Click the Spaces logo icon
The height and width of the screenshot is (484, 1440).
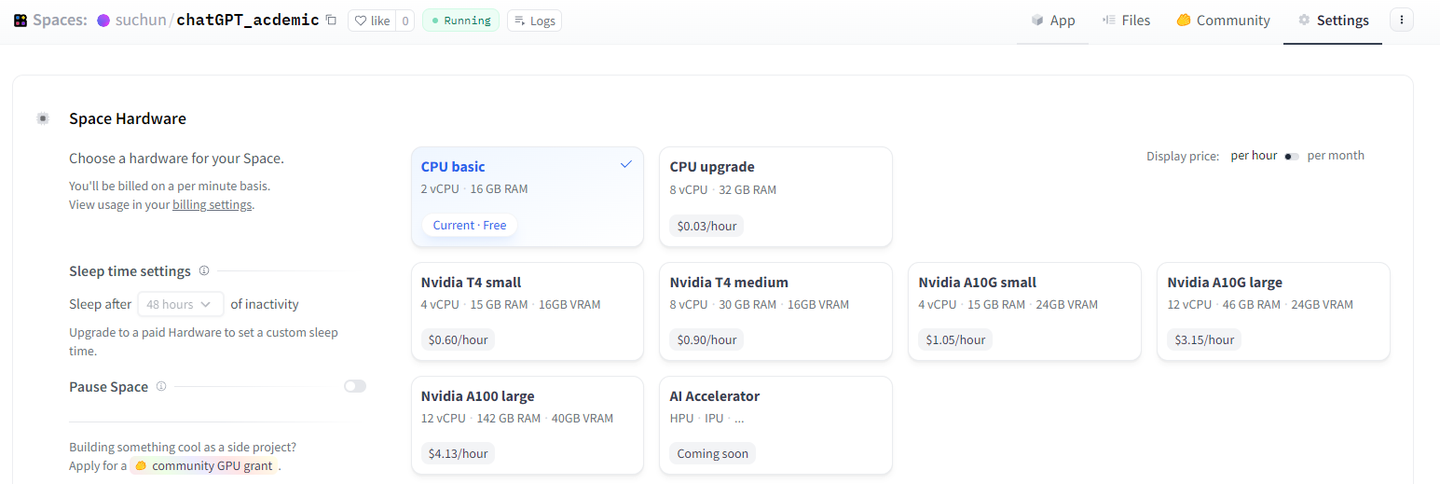coord(20,20)
